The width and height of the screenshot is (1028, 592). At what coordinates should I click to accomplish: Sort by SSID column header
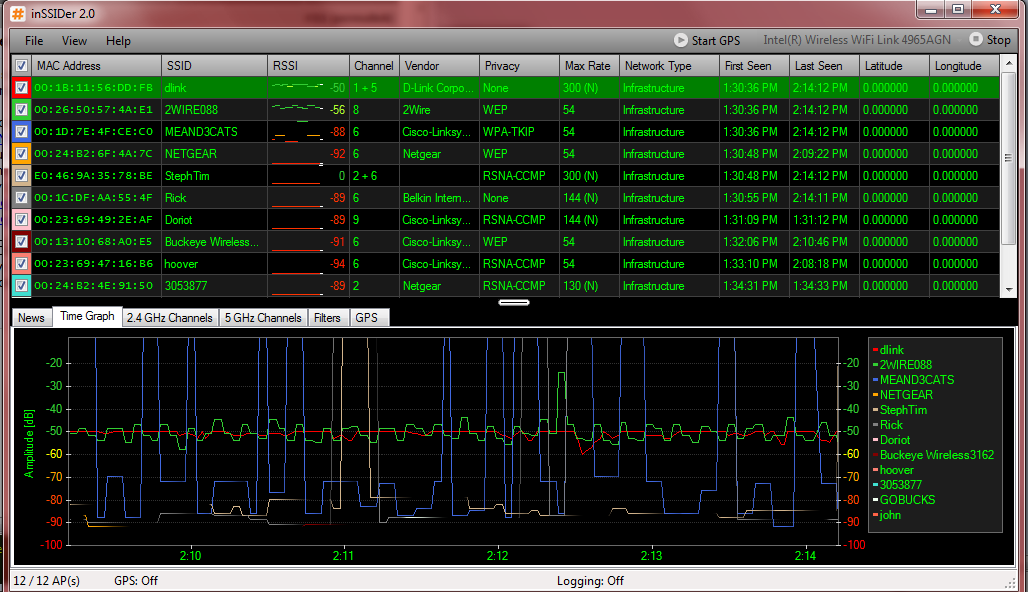[x=214, y=66]
